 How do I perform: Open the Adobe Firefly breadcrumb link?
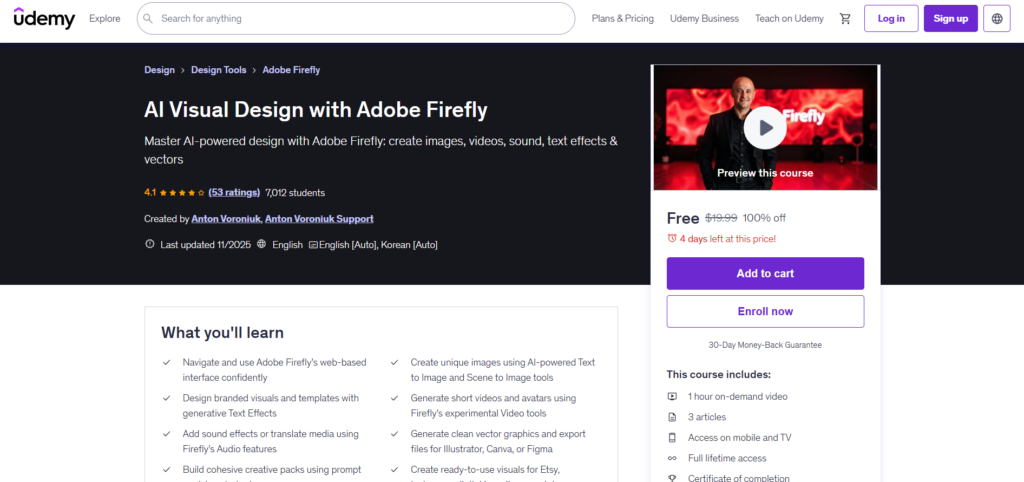click(x=291, y=70)
